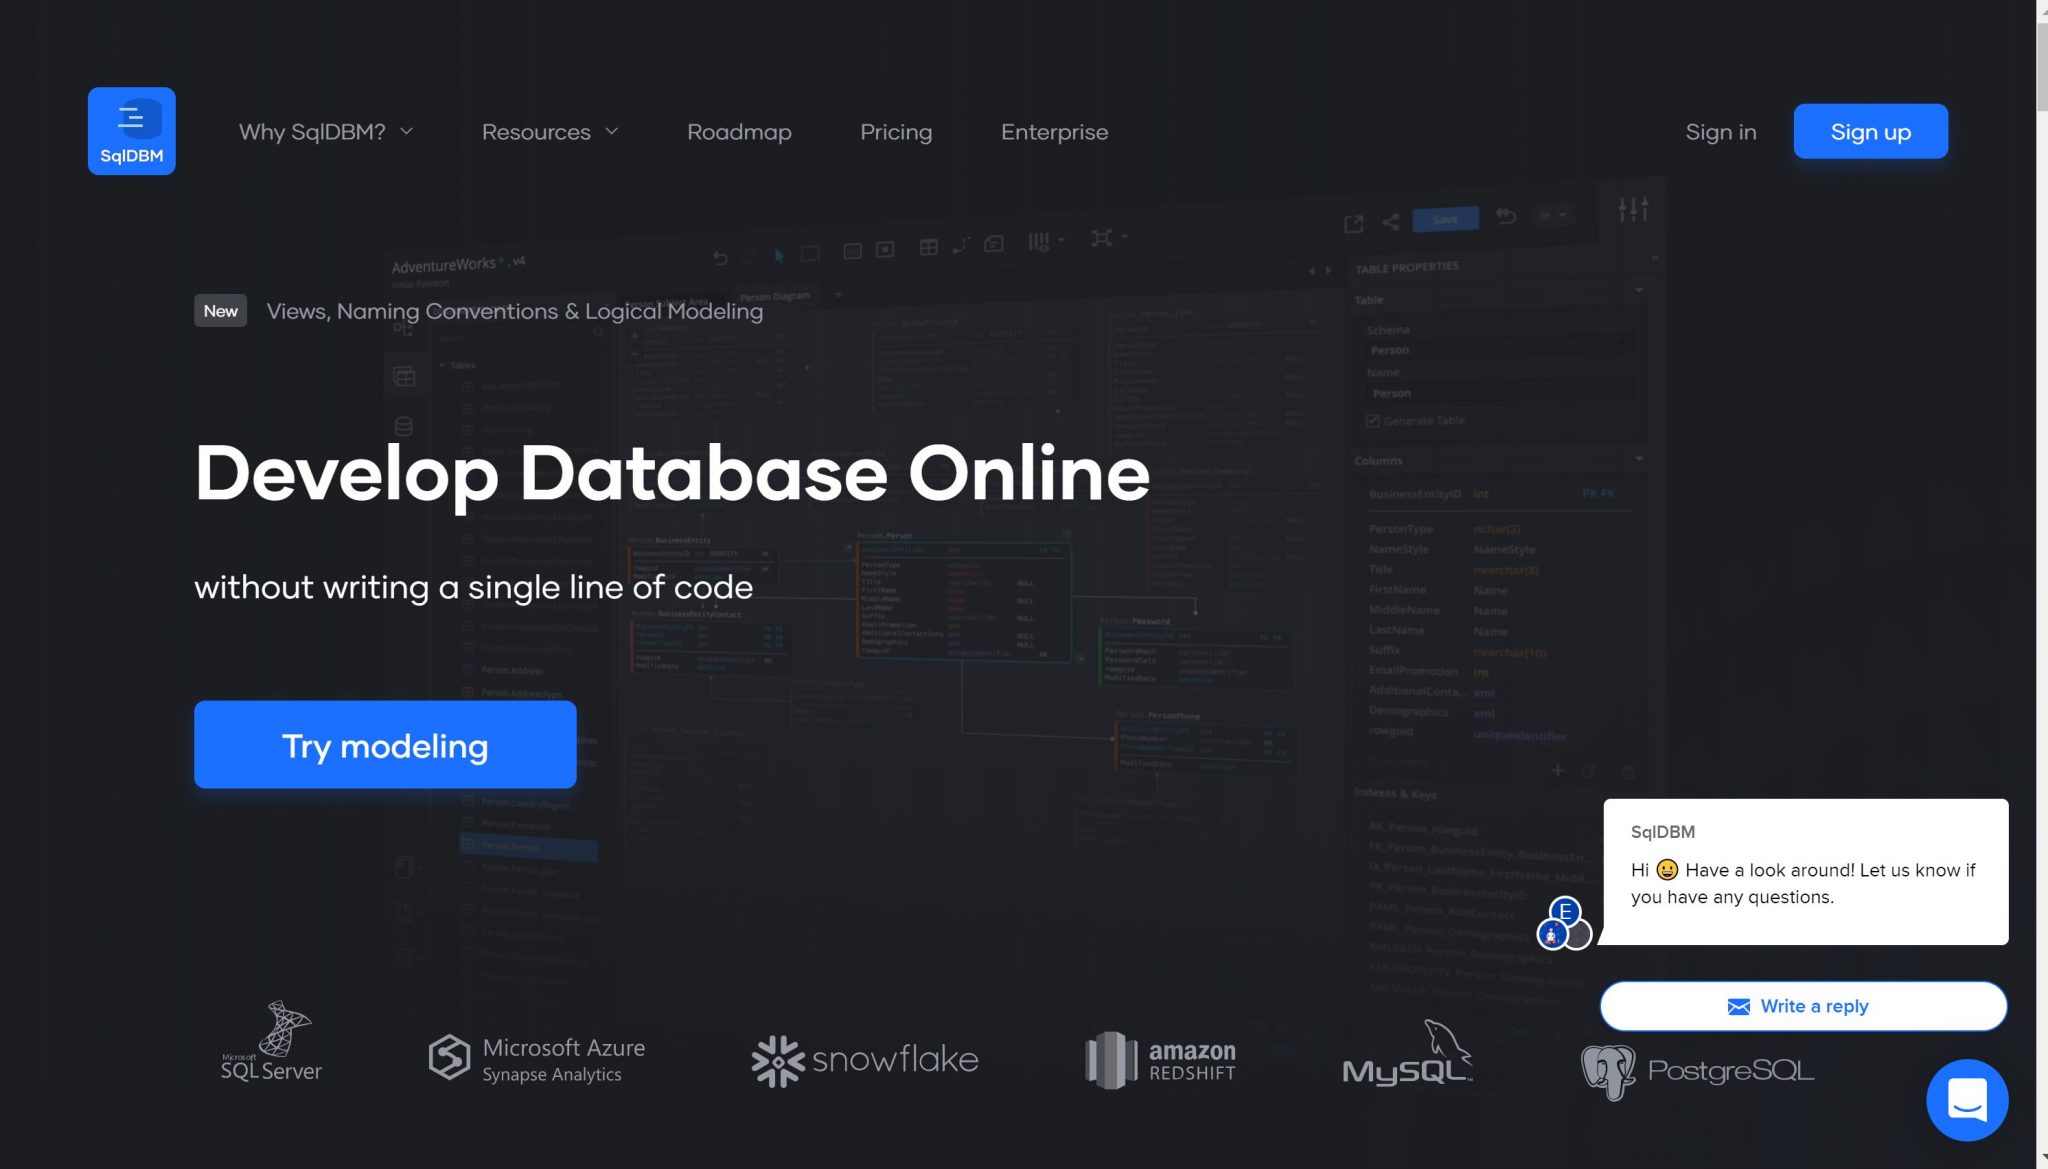The height and width of the screenshot is (1169, 2048).
Task: Select the PostgreSQL elephant logo
Action: [1697, 1071]
